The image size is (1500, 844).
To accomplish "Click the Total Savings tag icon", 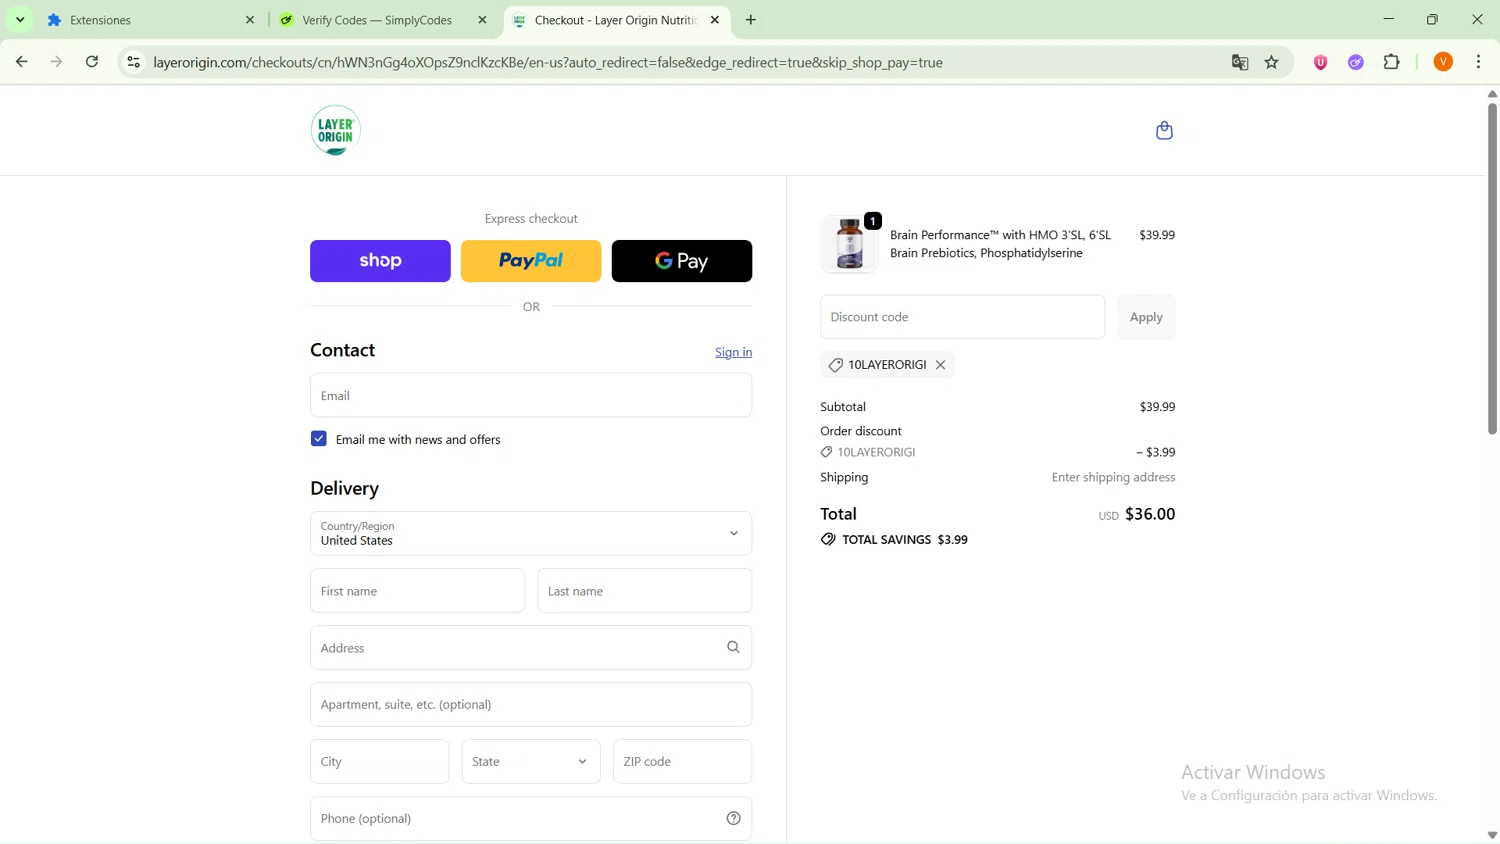I will [x=828, y=540].
